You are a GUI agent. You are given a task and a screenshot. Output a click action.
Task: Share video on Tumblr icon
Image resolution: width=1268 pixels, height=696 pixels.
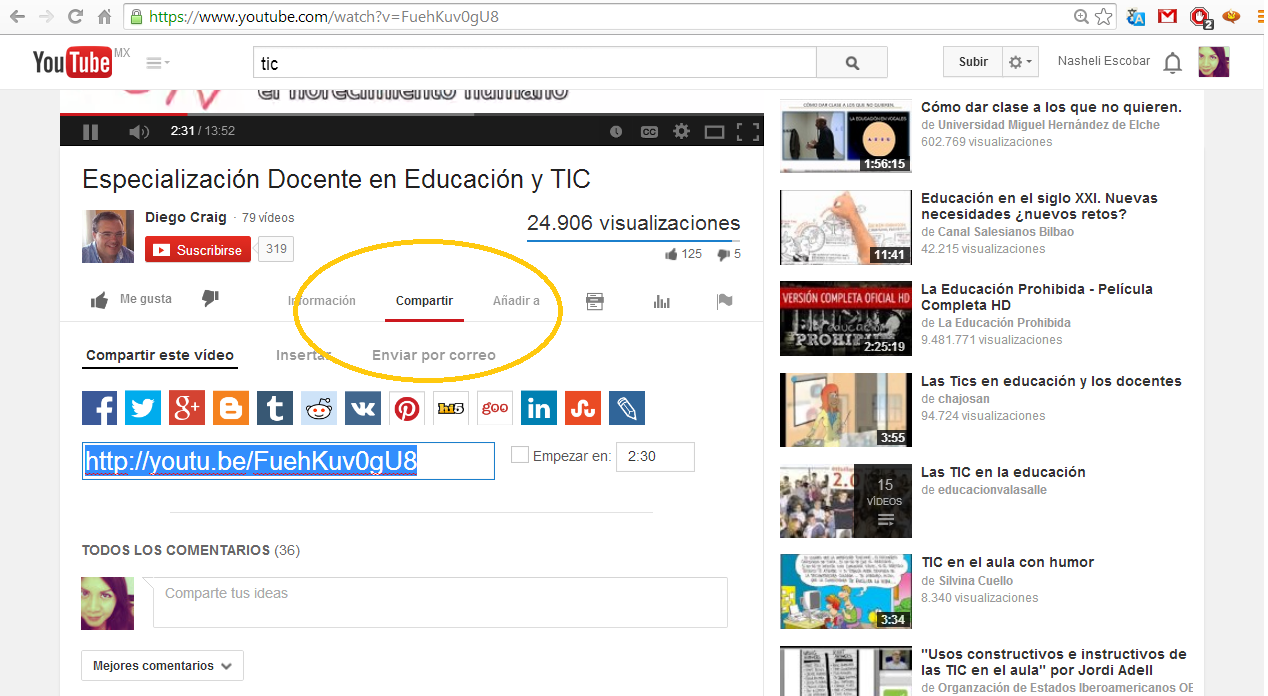275,408
